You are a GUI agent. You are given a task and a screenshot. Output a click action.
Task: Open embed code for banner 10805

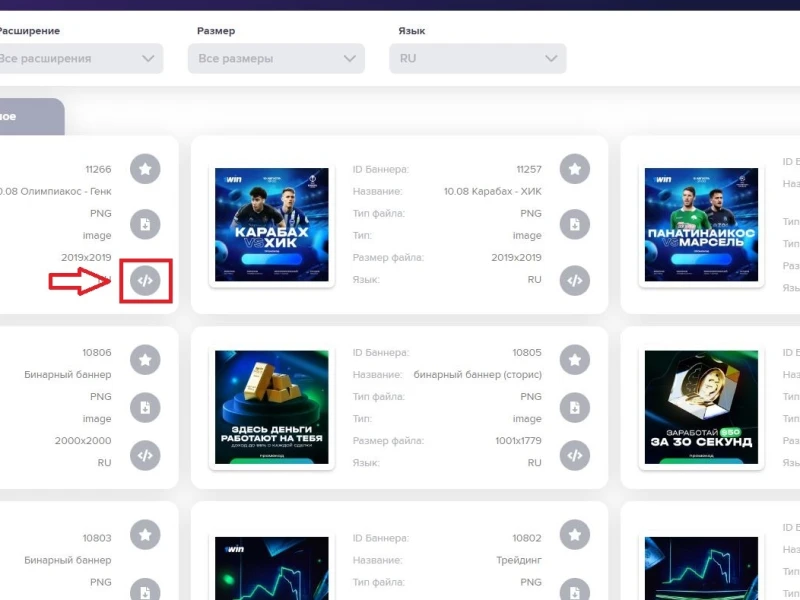[x=574, y=456]
